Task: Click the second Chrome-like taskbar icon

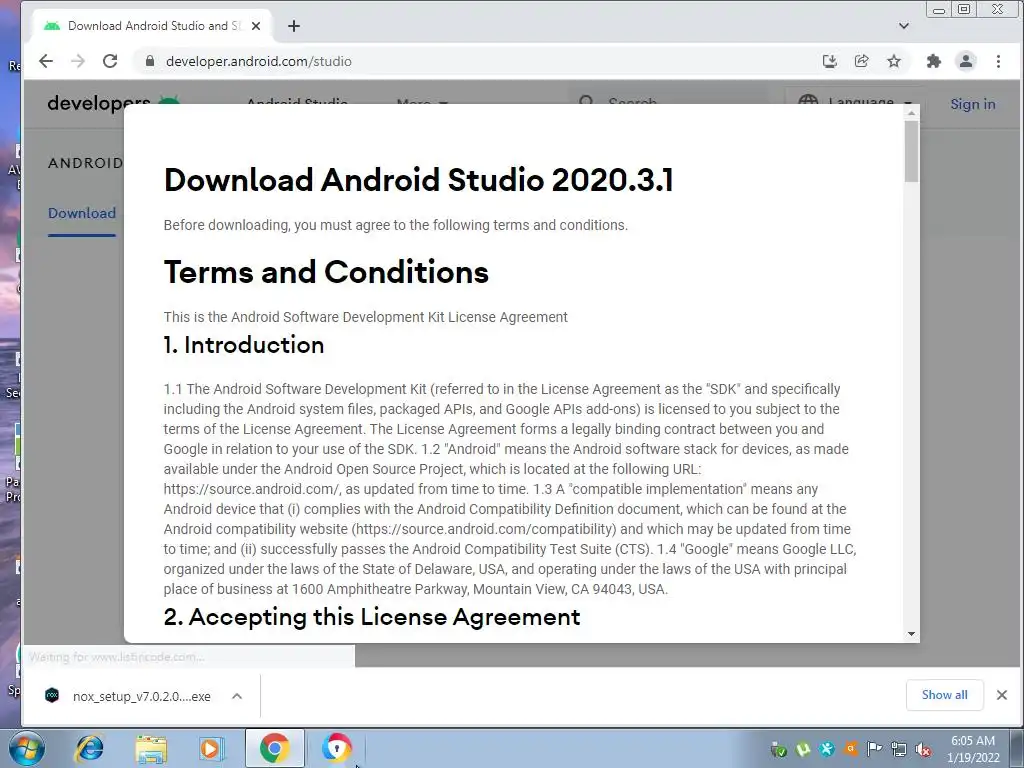Action: click(x=336, y=748)
